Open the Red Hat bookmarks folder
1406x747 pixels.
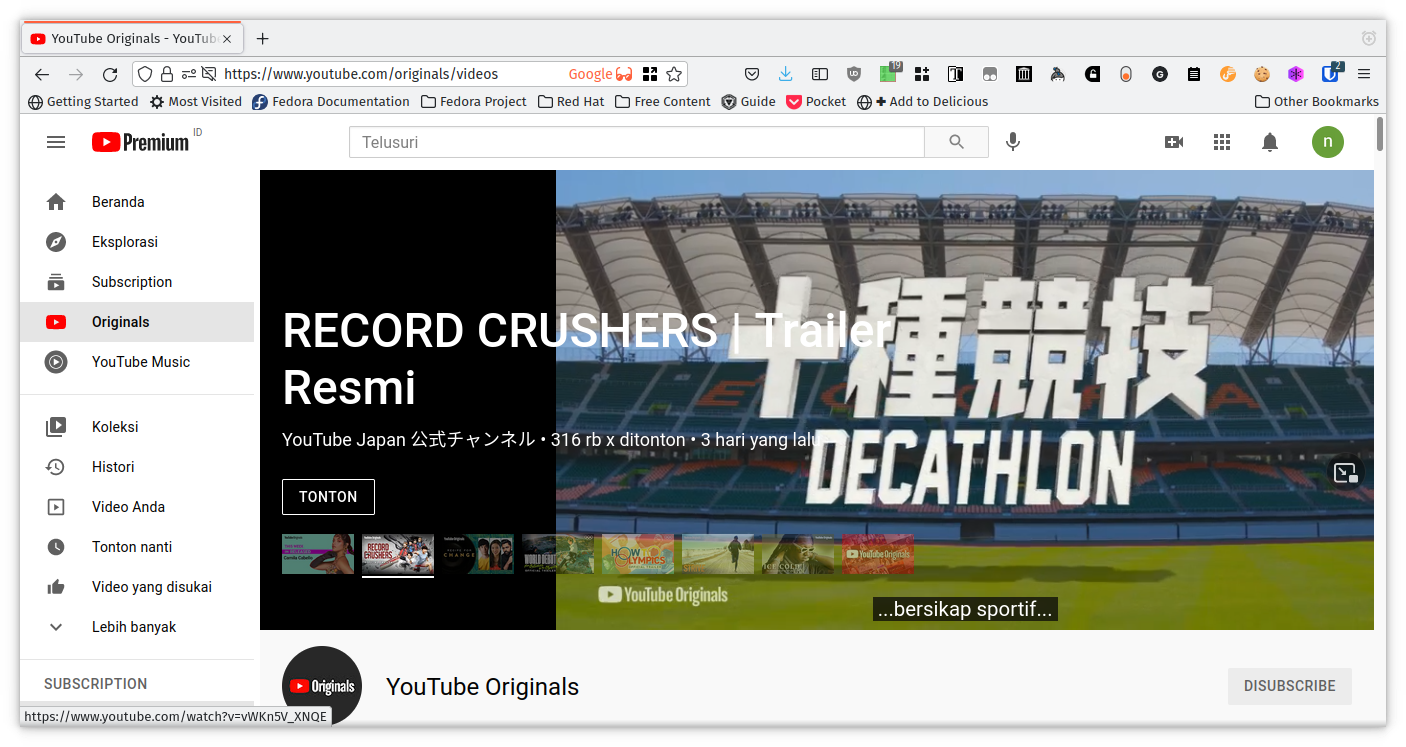571,102
